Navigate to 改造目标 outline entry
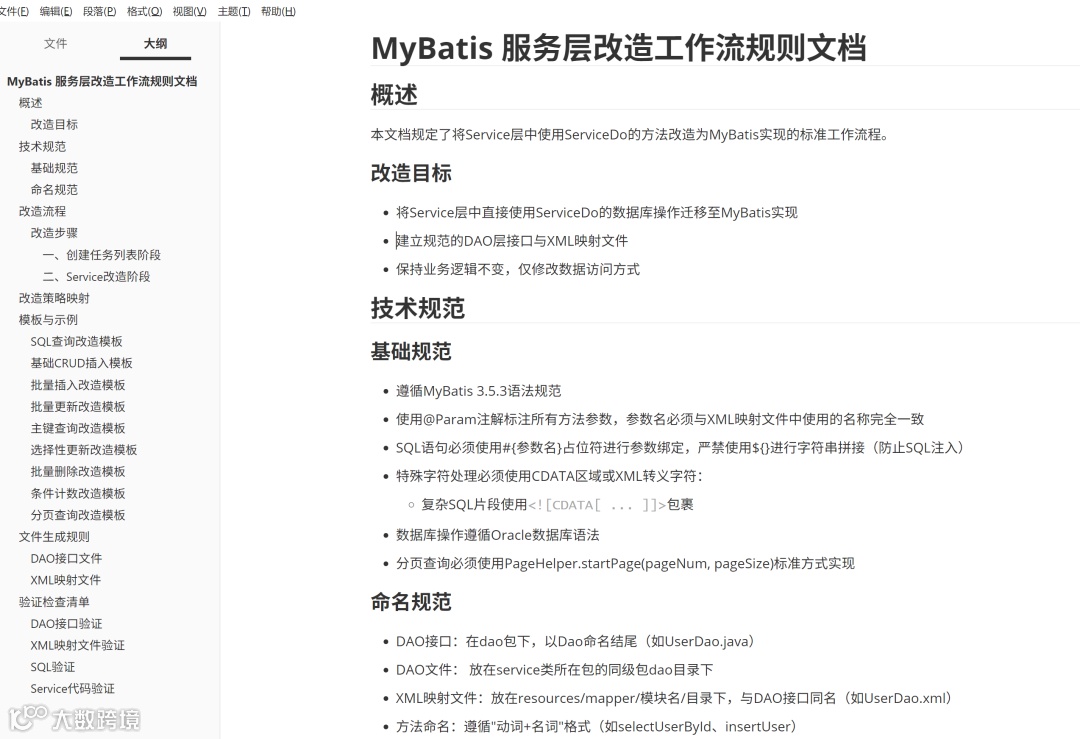Viewport: 1080px width, 739px height. (54, 125)
